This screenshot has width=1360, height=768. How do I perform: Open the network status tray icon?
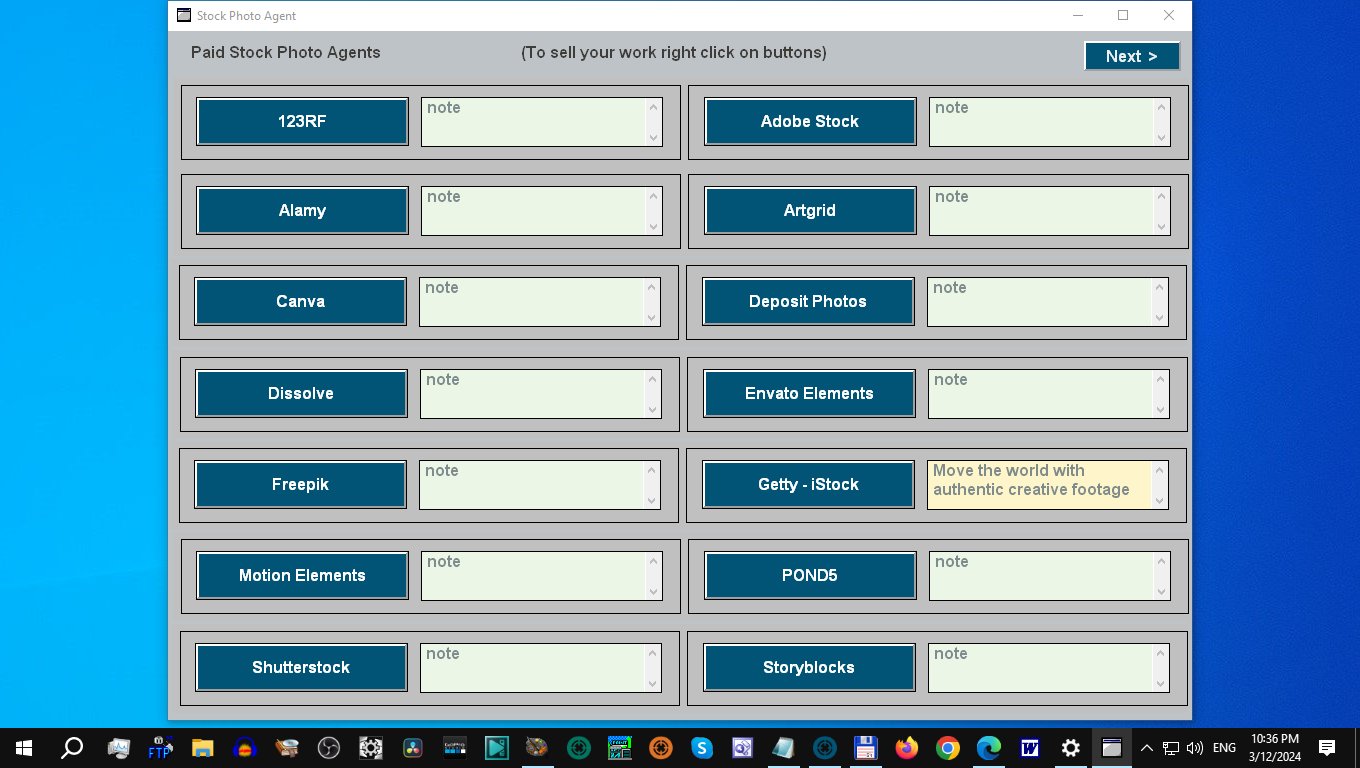coord(1171,747)
